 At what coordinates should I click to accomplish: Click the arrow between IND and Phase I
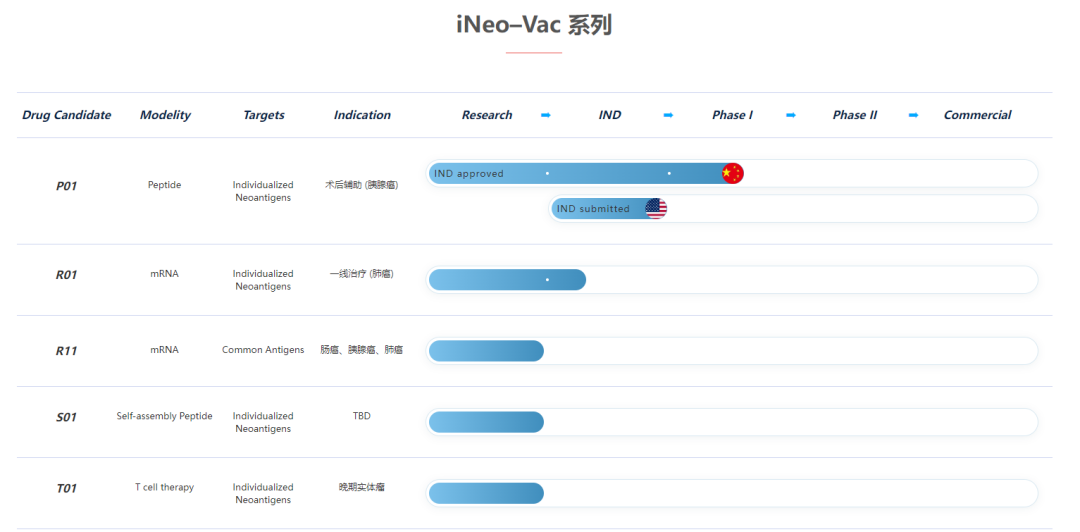click(x=668, y=115)
